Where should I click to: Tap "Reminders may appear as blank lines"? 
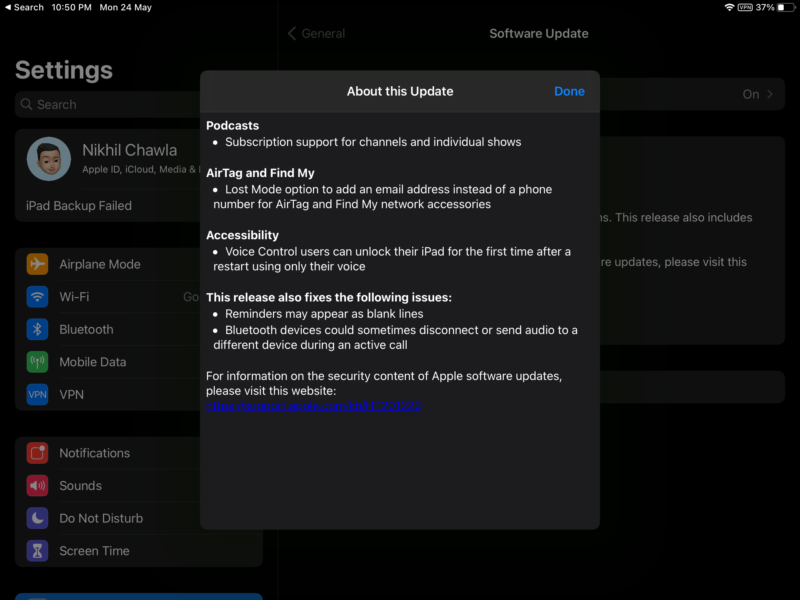click(x=324, y=314)
